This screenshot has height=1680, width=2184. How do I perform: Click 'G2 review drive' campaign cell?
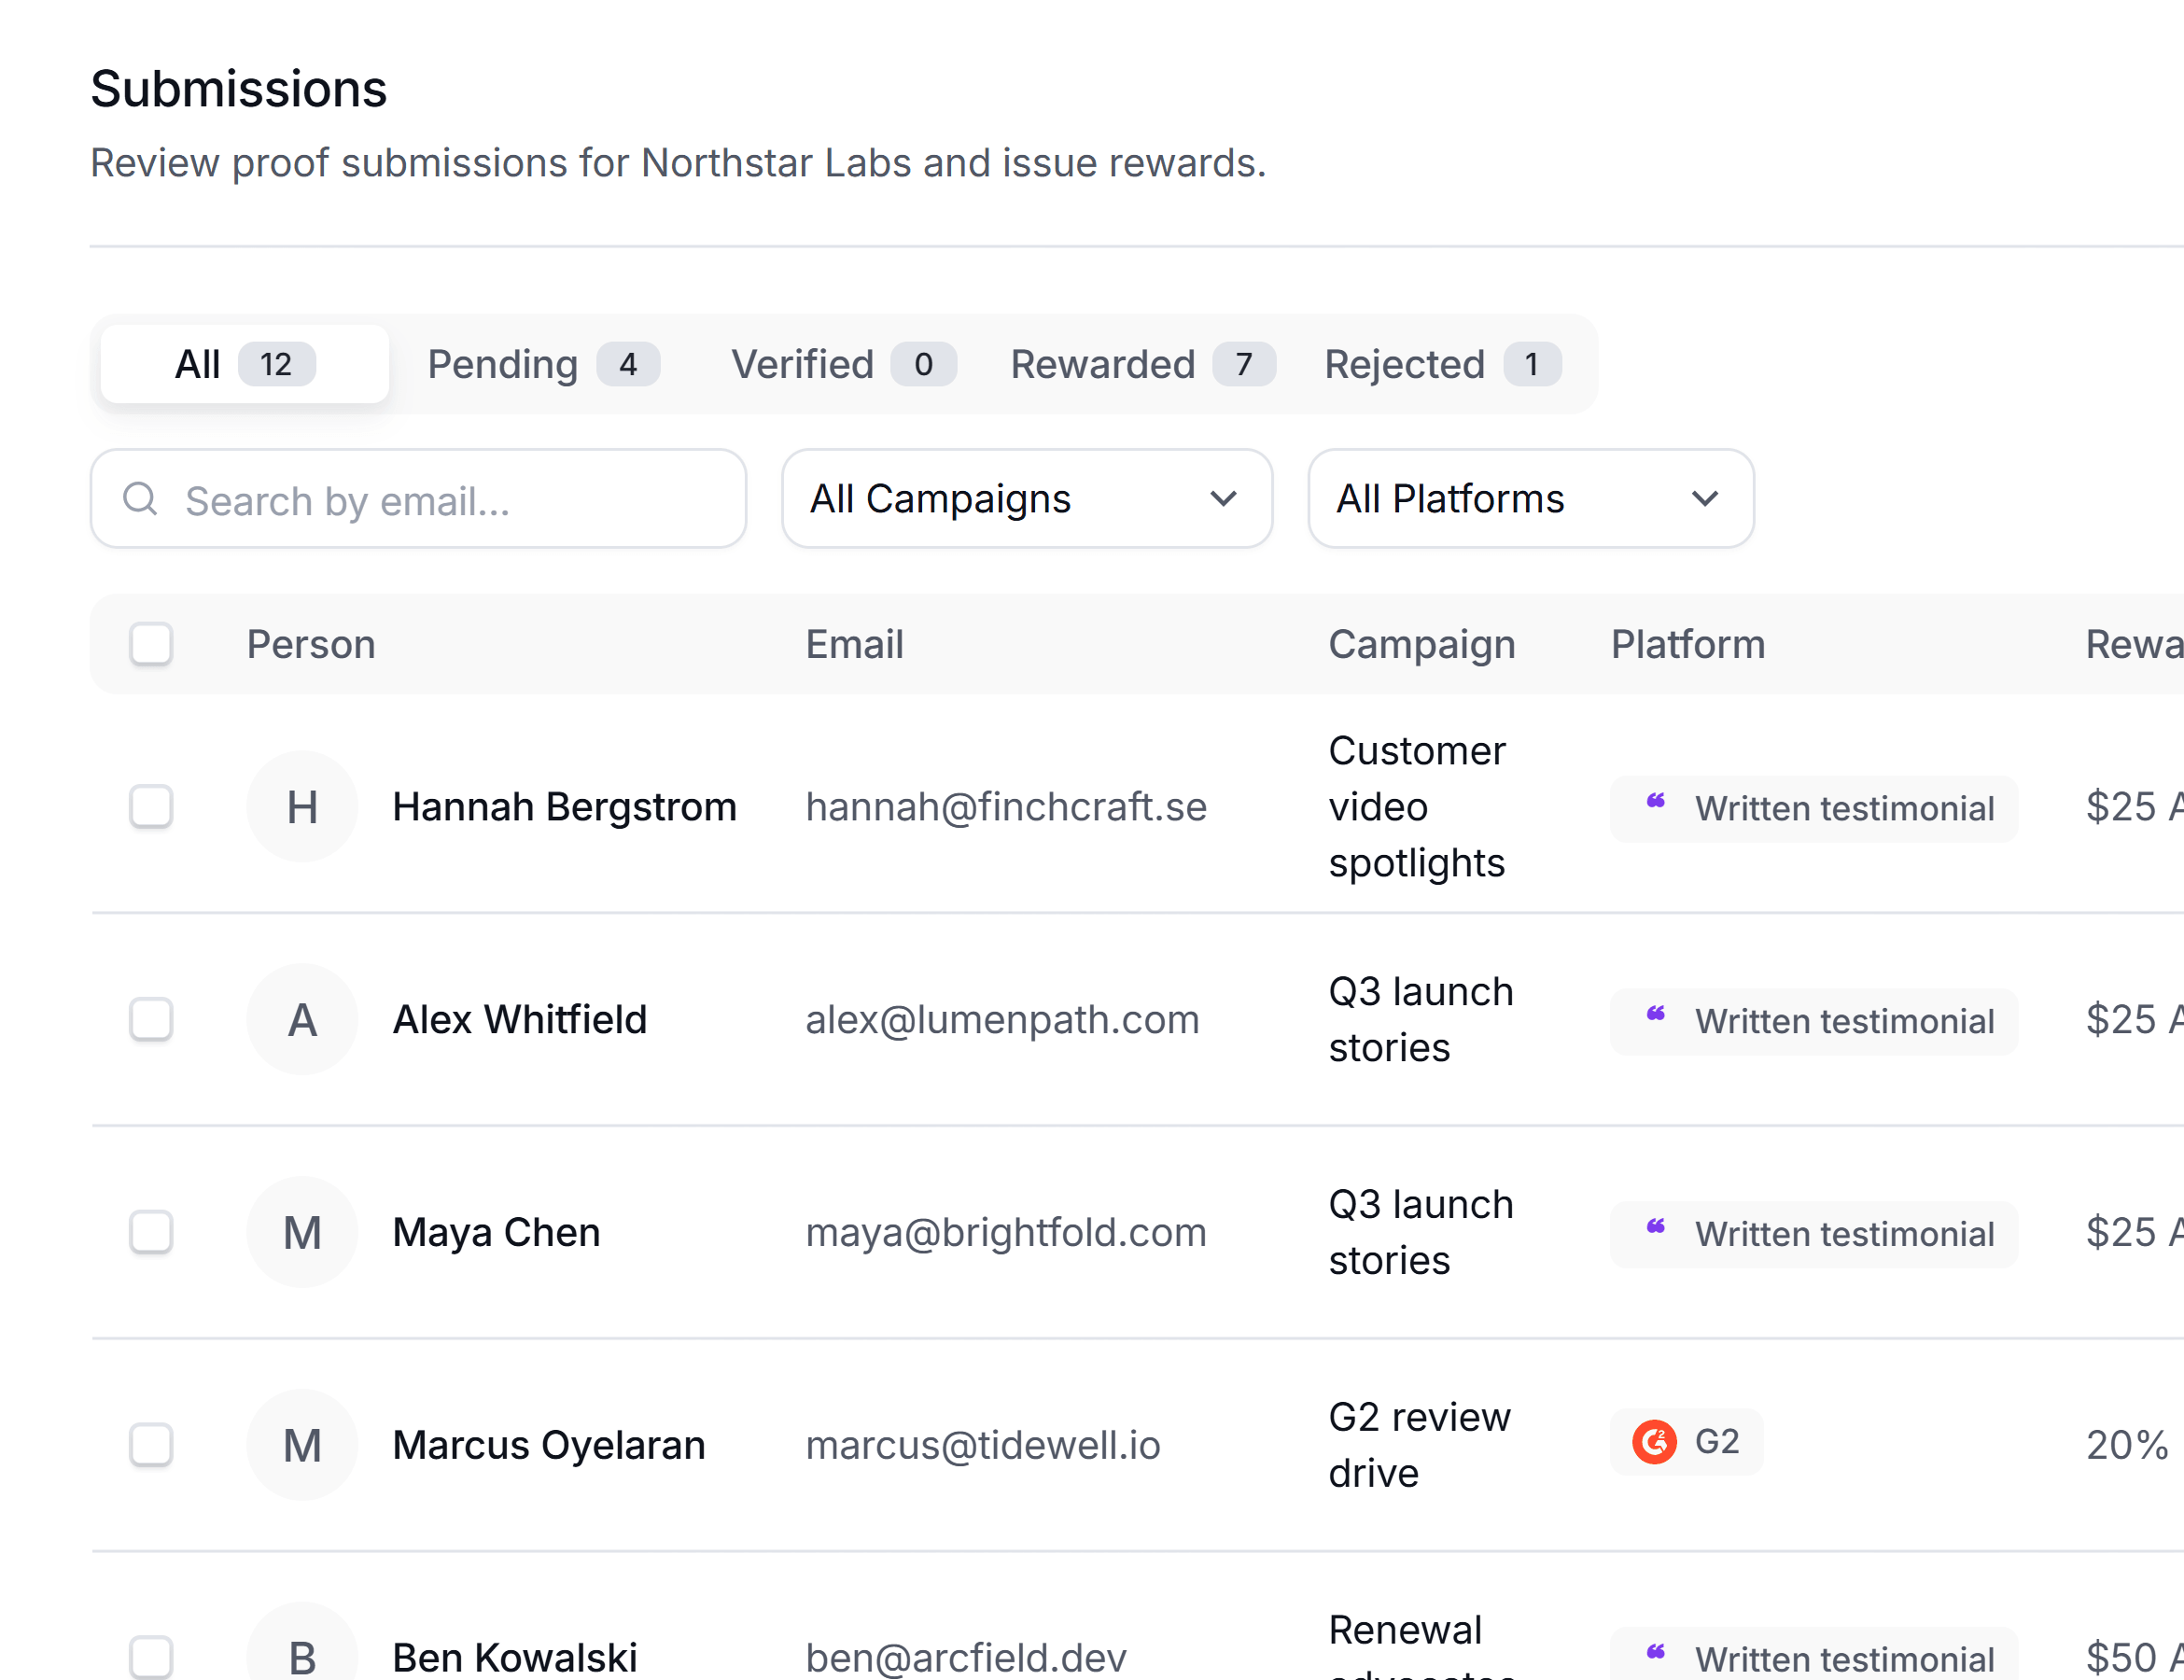coord(1420,1445)
